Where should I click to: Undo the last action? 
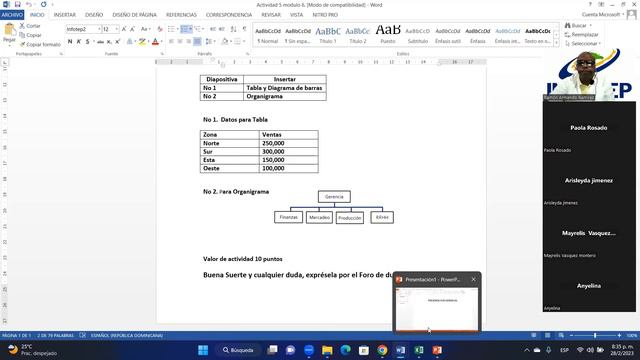29,4
